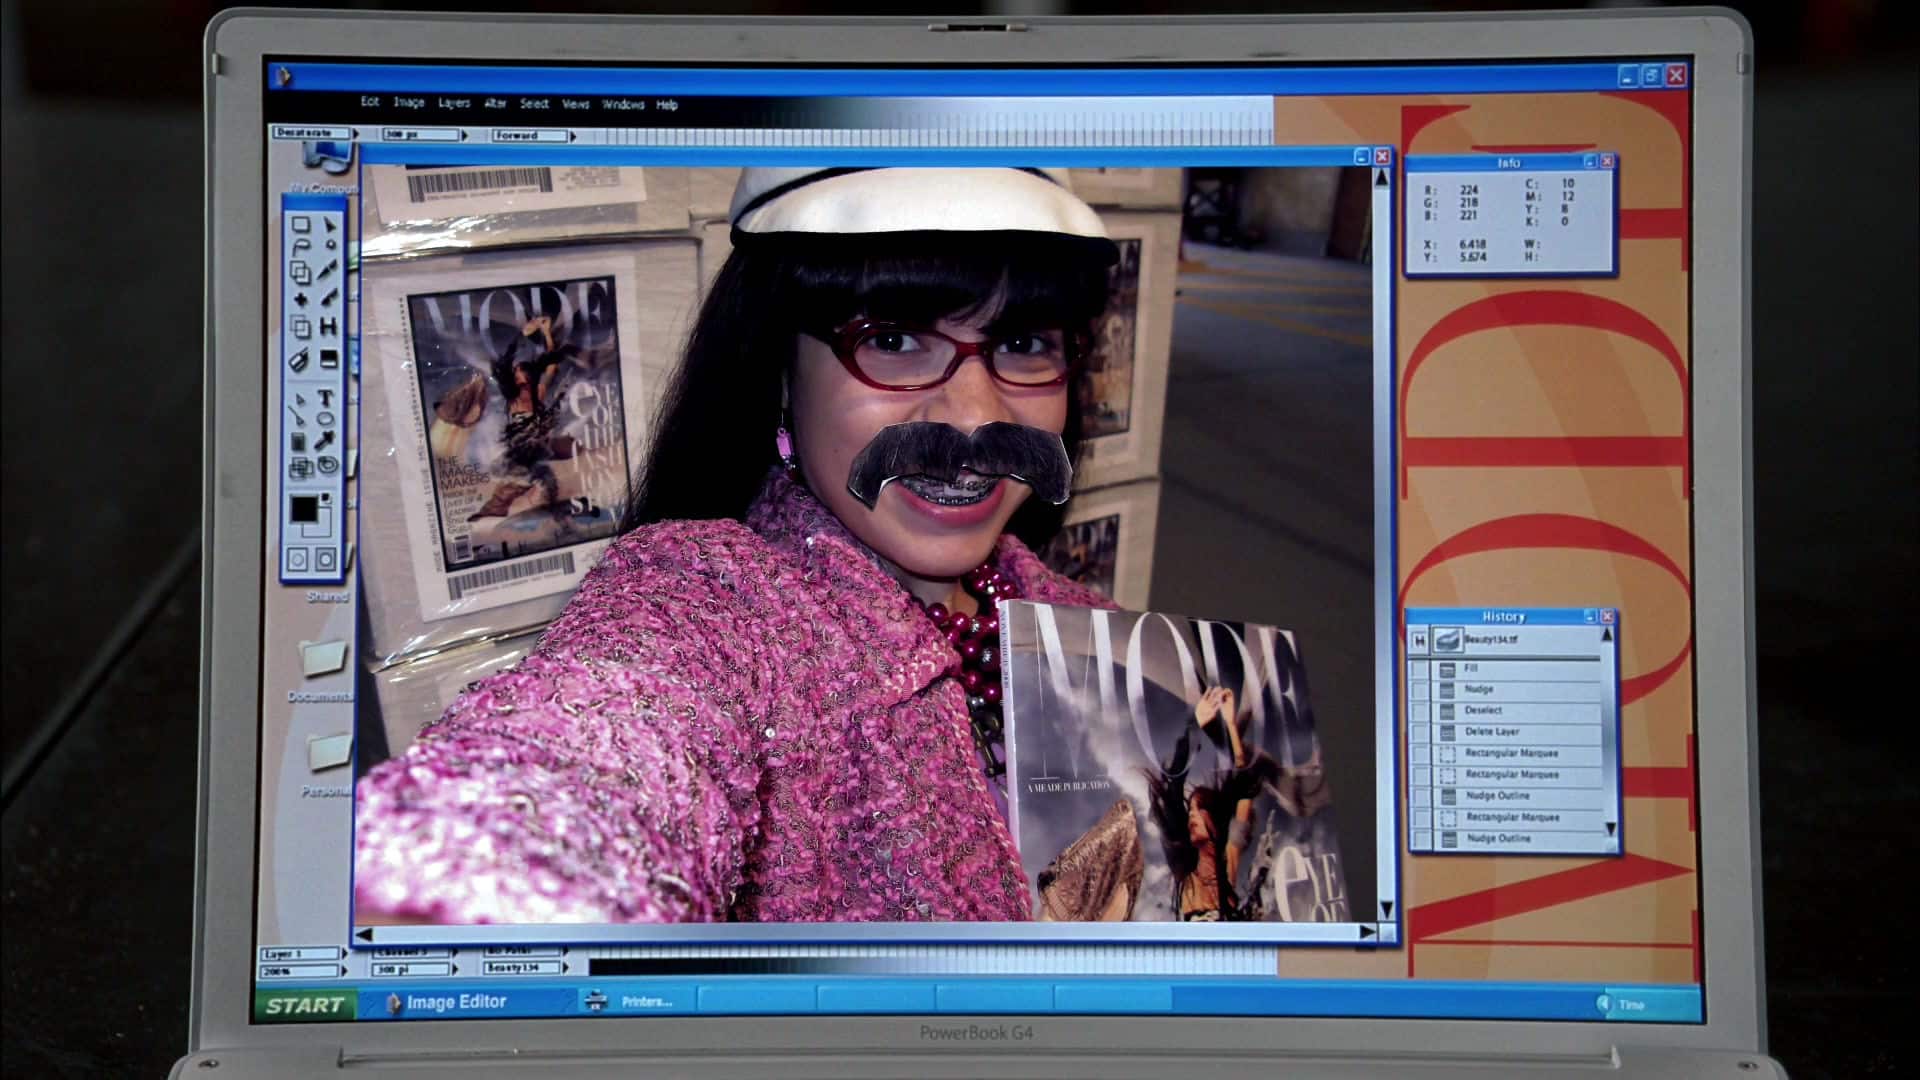Toggle checkbox beside Delete Layer history step
The width and height of the screenshot is (1920, 1080).
1420,732
